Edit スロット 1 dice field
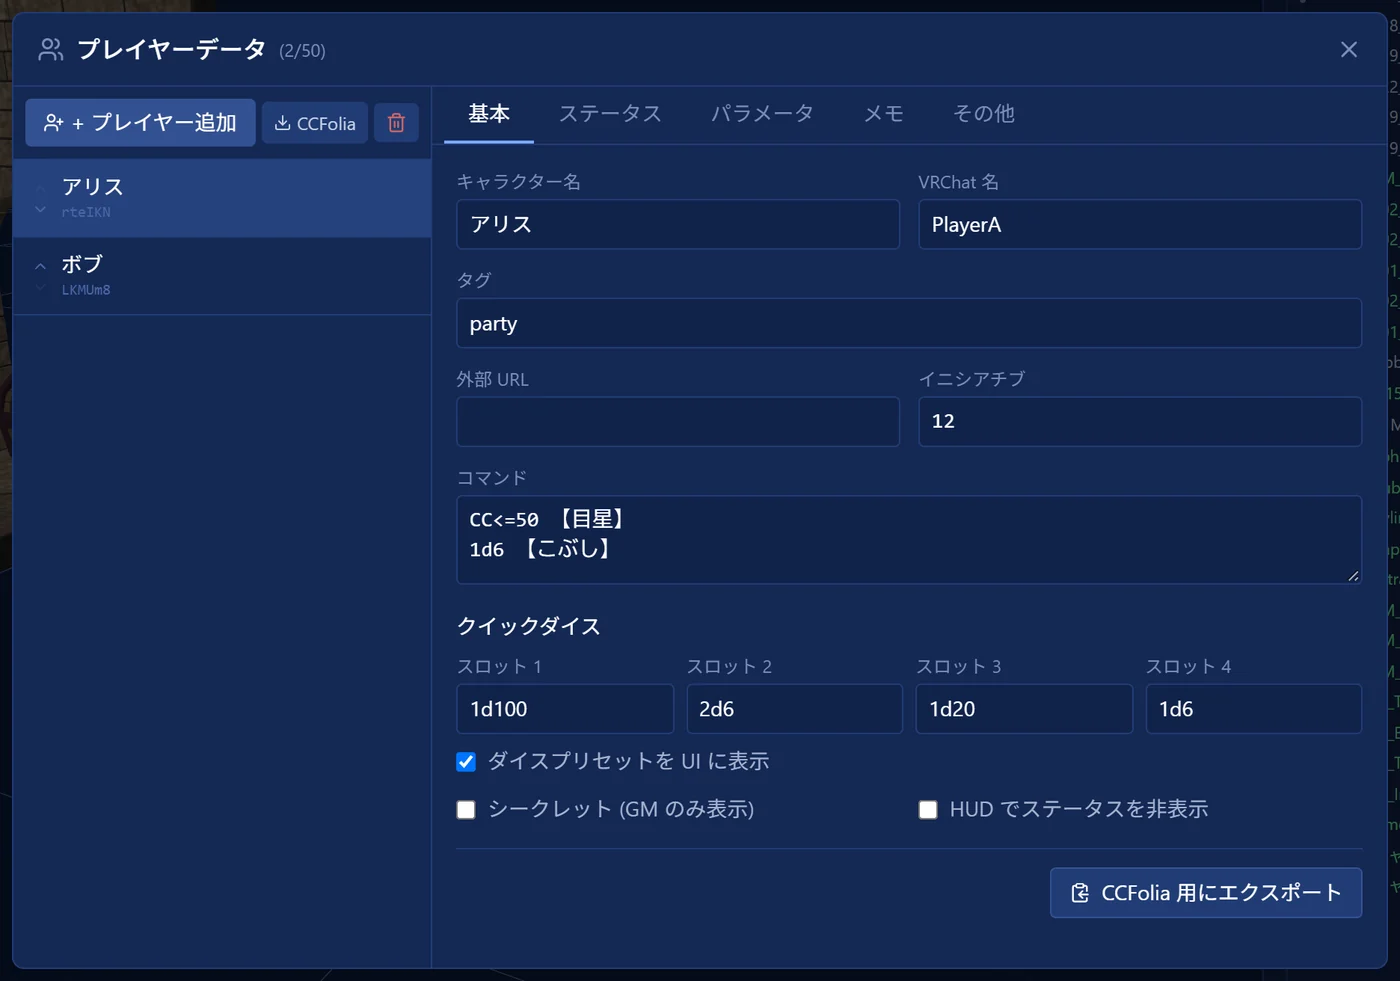1400x981 pixels. coord(565,709)
